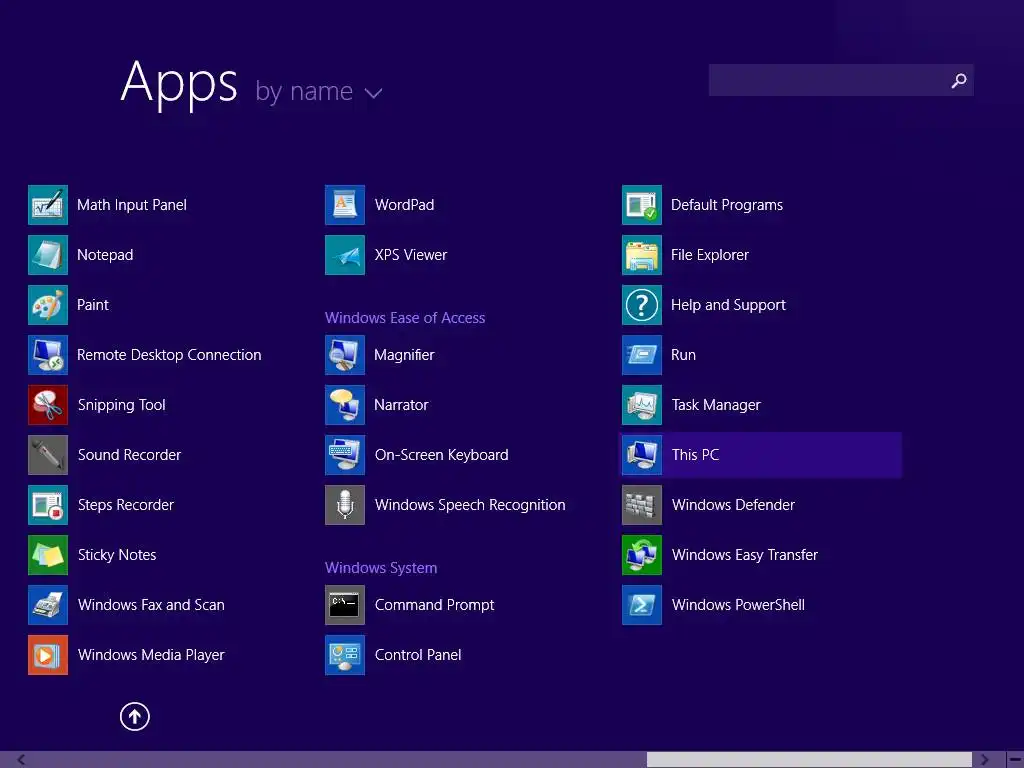Click the 'Windows Defender' label
The image size is (1024, 768).
[x=733, y=505]
